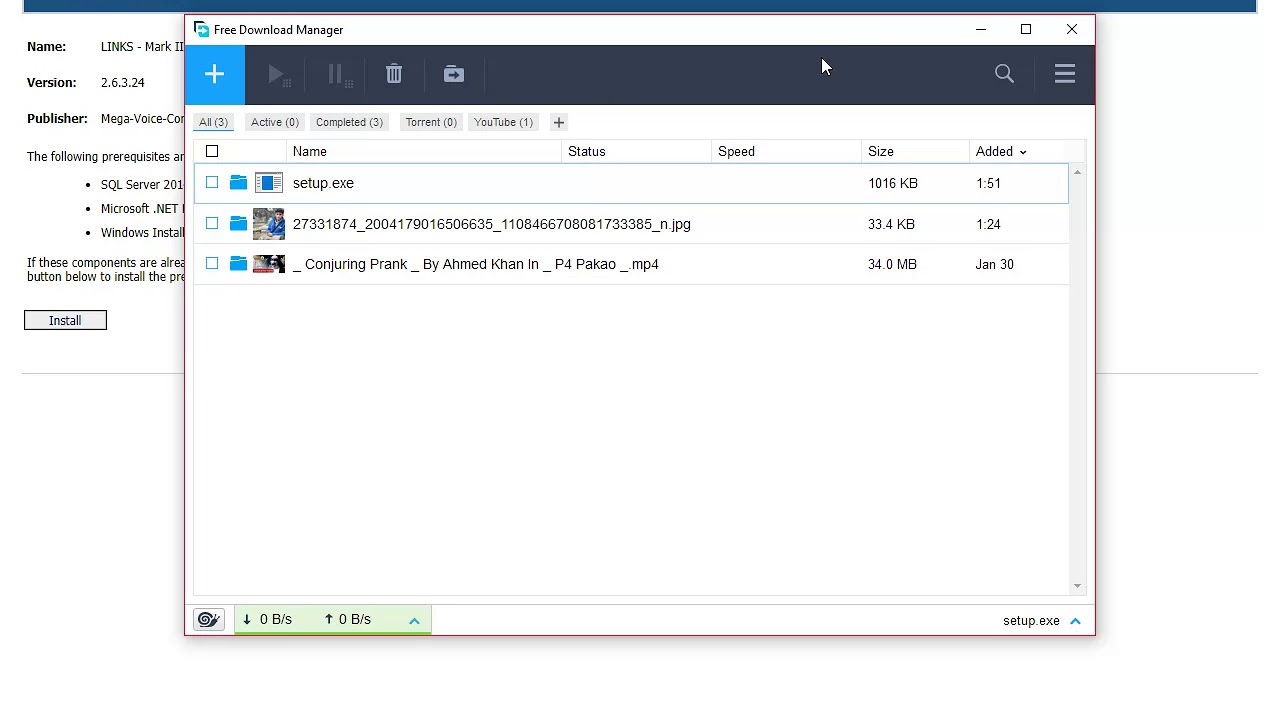This screenshot has height=720, width=1280.
Task: Add a new download with plus button
Action: pos(214,74)
